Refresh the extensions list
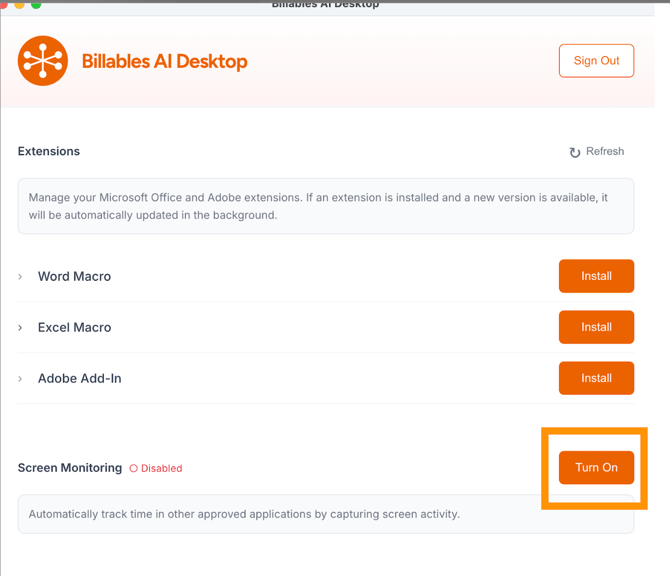 [x=596, y=152]
